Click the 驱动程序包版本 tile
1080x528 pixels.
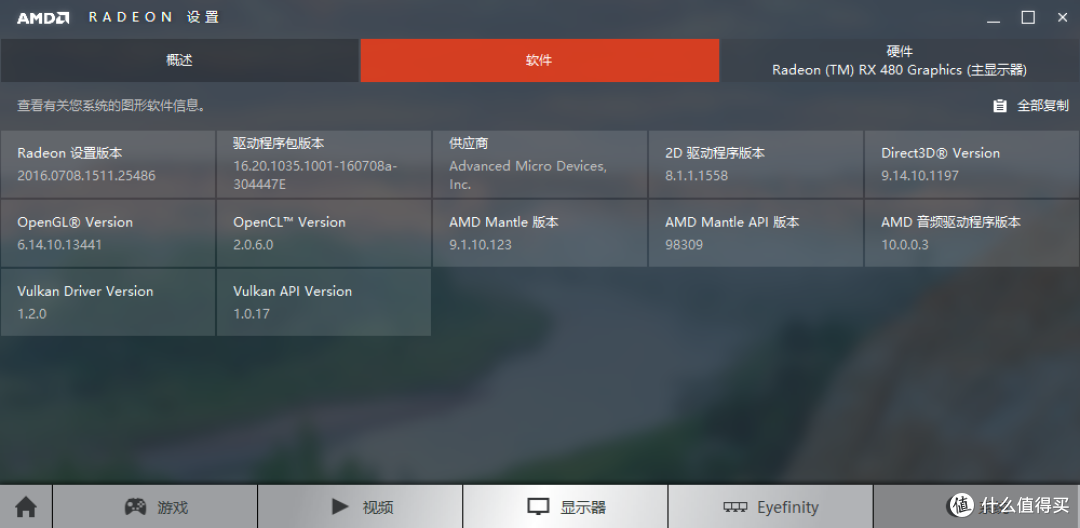click(324, 164)
